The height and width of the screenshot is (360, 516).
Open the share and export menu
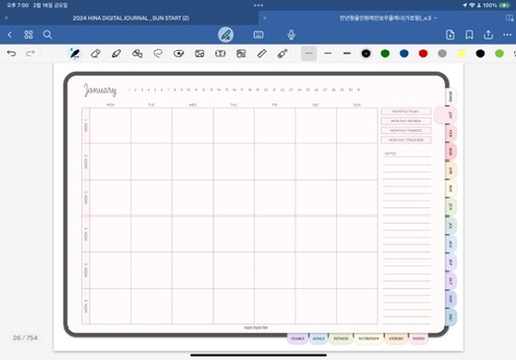(x=488, y=35)
